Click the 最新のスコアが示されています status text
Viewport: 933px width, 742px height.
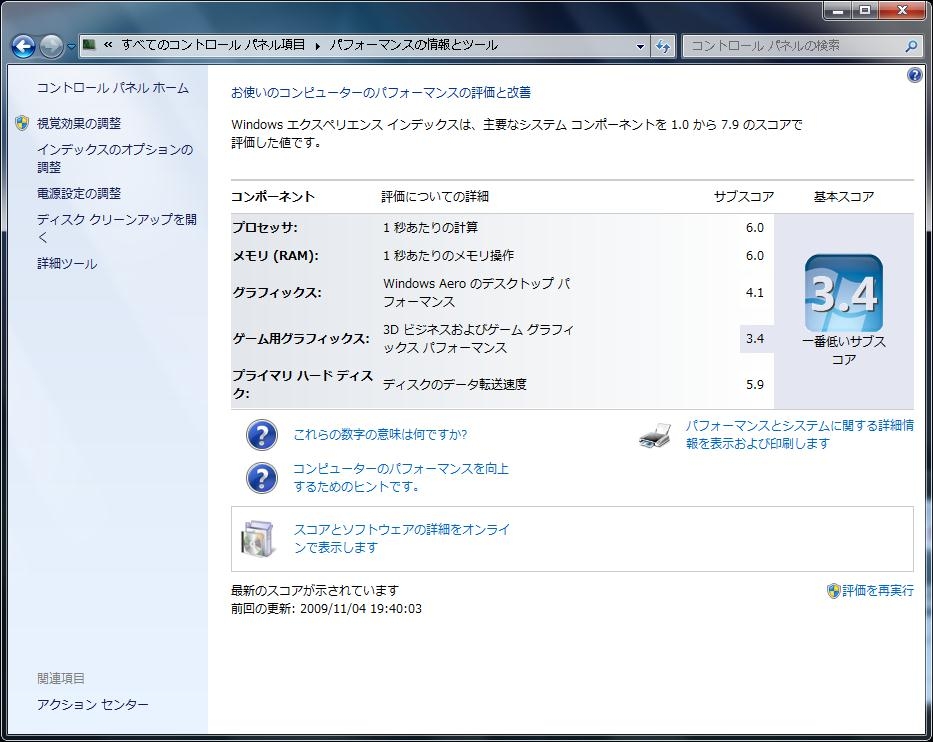click(x=315, y=591)
